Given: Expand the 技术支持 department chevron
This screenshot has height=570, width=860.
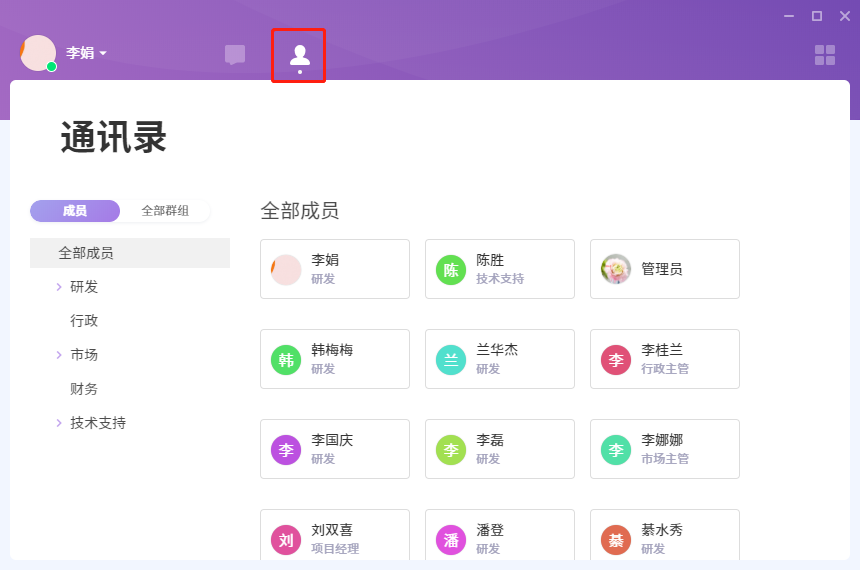Looking at the screenshot, I should [x=59, y=423].
